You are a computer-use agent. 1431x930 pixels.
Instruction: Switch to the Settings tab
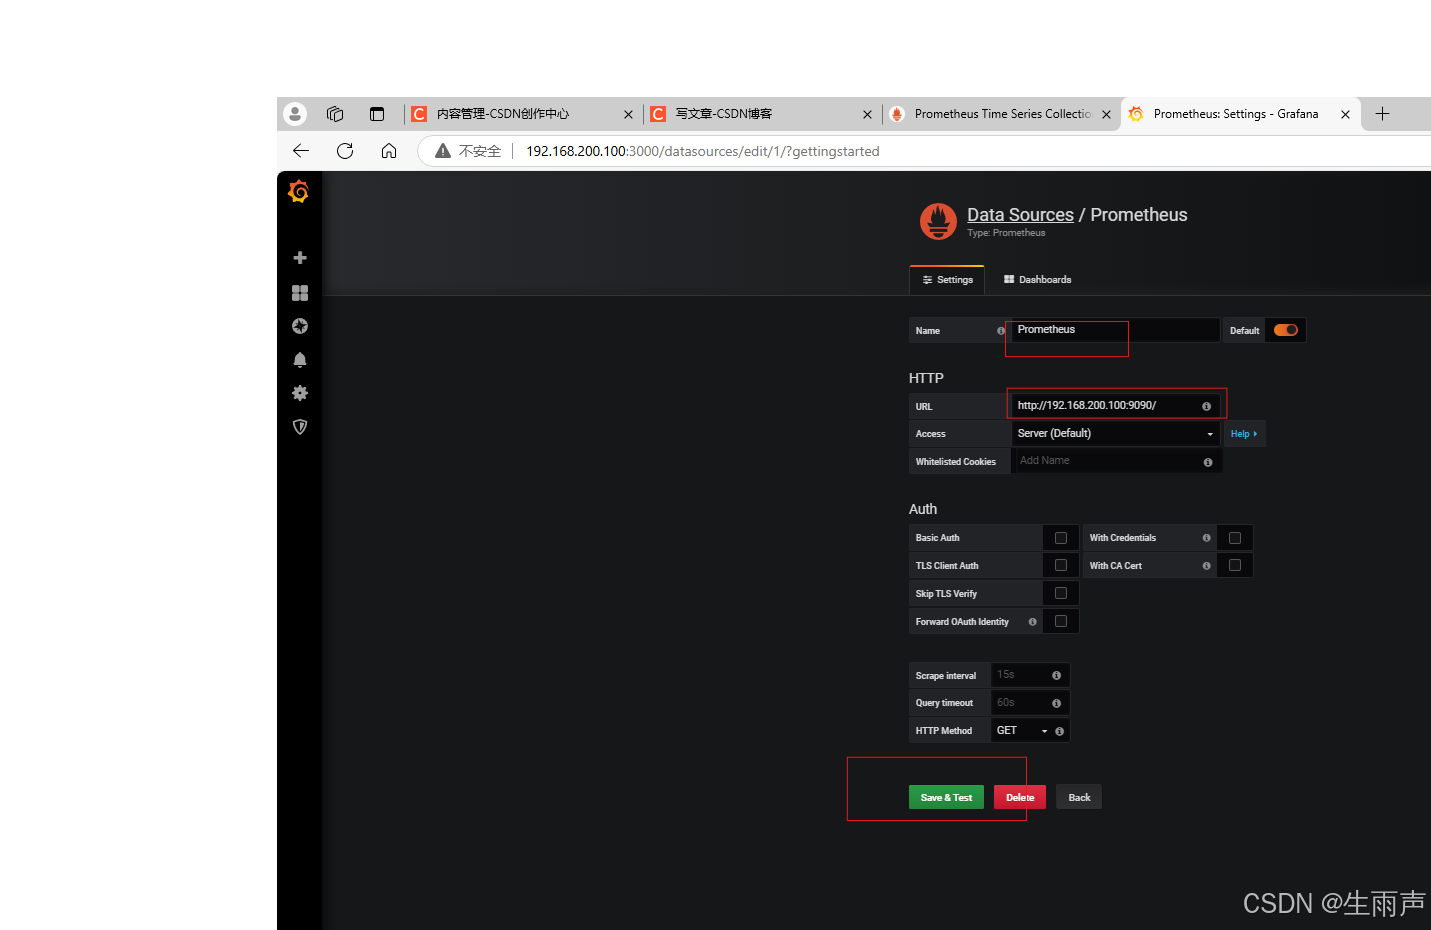(x=947, y=280)
